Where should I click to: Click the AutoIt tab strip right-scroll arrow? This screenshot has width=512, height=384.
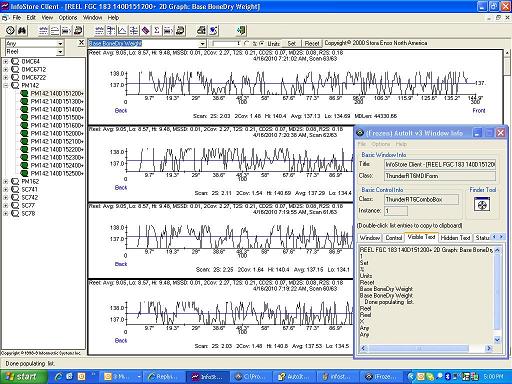pyautogui.click(x=501, y=237)
